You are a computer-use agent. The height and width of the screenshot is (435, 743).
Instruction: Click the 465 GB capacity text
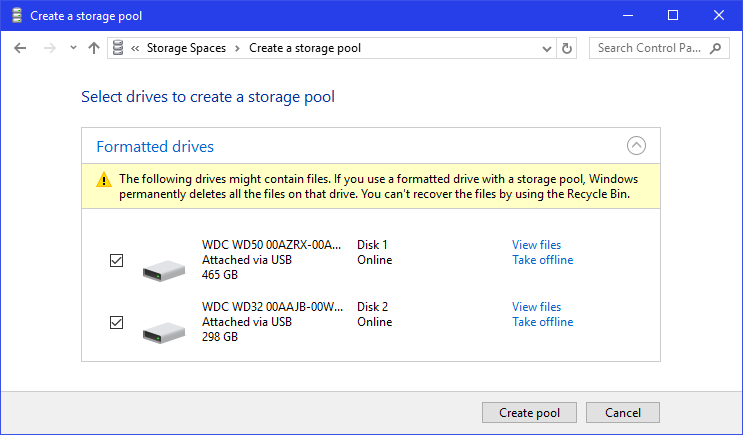point(219,275)
